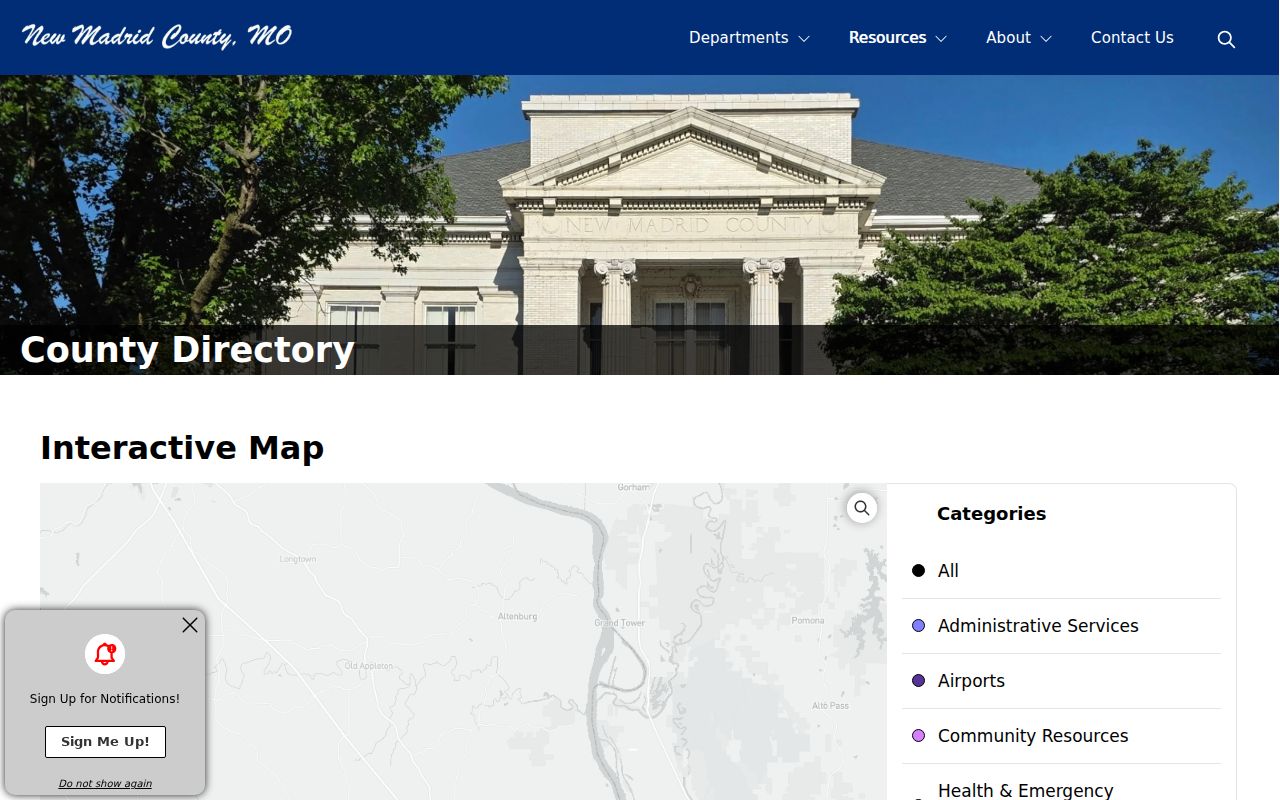The height and width of the screenshot is (800, 1280).
Task: Click the map search magnifier button
Action: tap(862, 508)
